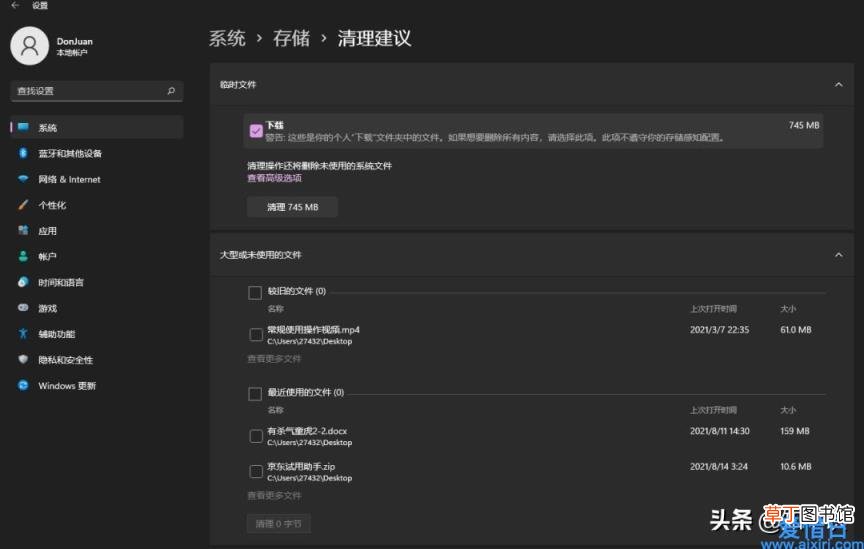The image size is (864, 549).
Task: Click the network Wi-Fi icon in sidebar
Action: 23,179
